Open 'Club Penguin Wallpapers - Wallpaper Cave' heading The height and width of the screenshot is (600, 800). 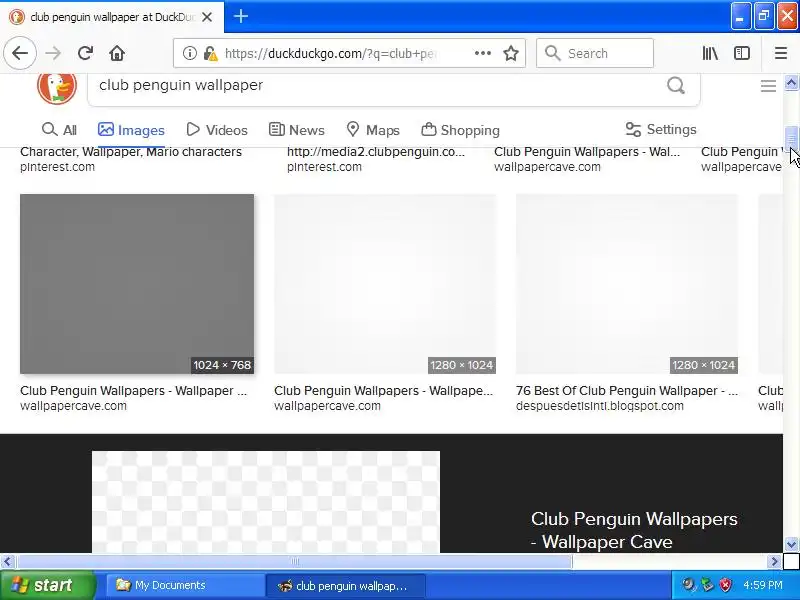(634, 530)
